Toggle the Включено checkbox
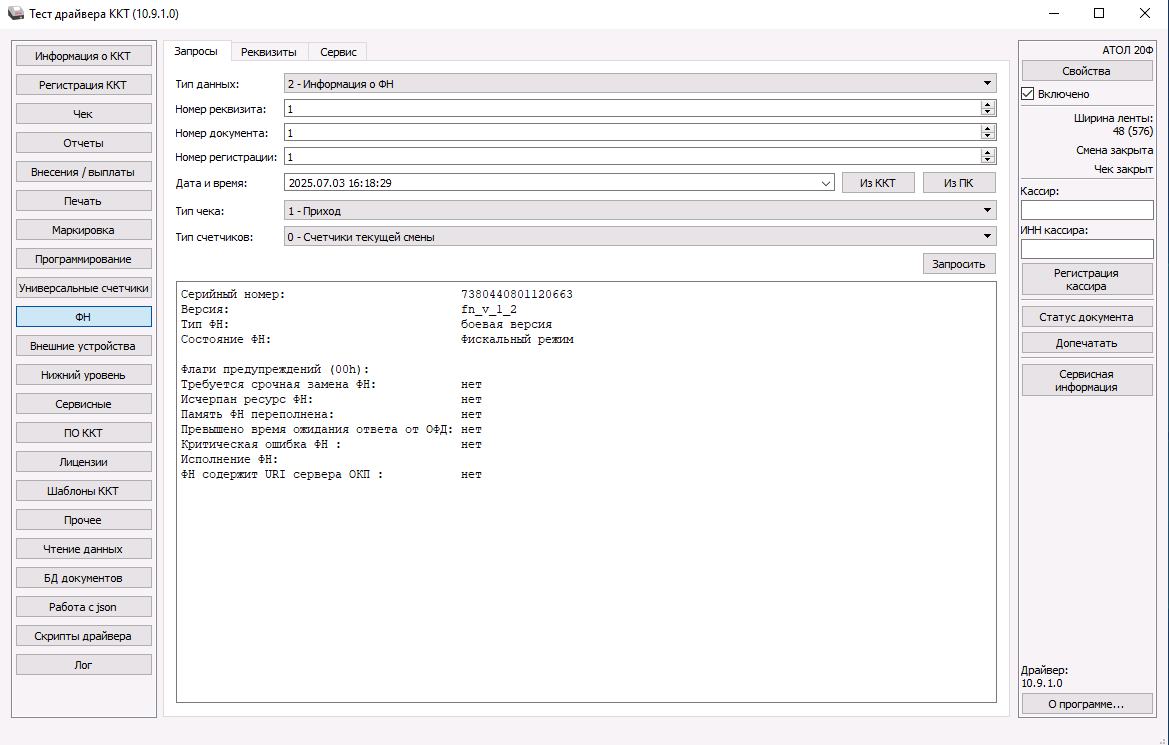Screen dimensions: 1169x745 coord(1027,94)
